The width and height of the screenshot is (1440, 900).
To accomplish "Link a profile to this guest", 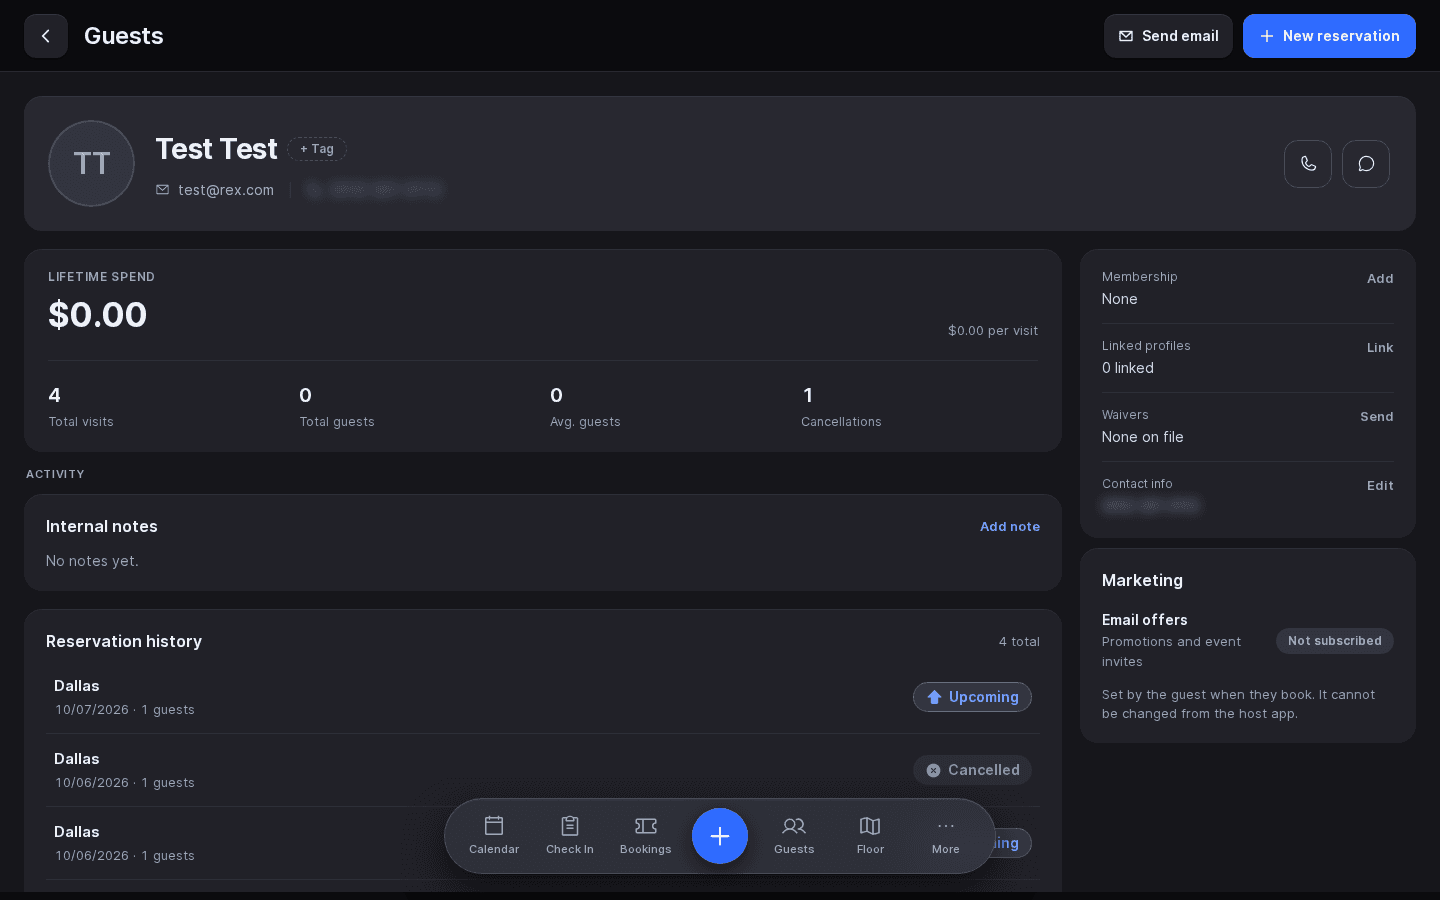I will click(1380, 348).
